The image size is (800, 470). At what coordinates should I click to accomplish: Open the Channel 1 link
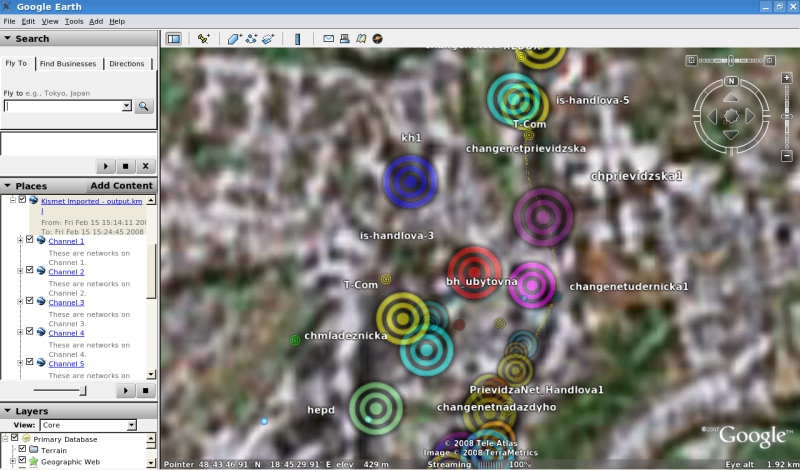pyautogui.click(x=66, y=241)
